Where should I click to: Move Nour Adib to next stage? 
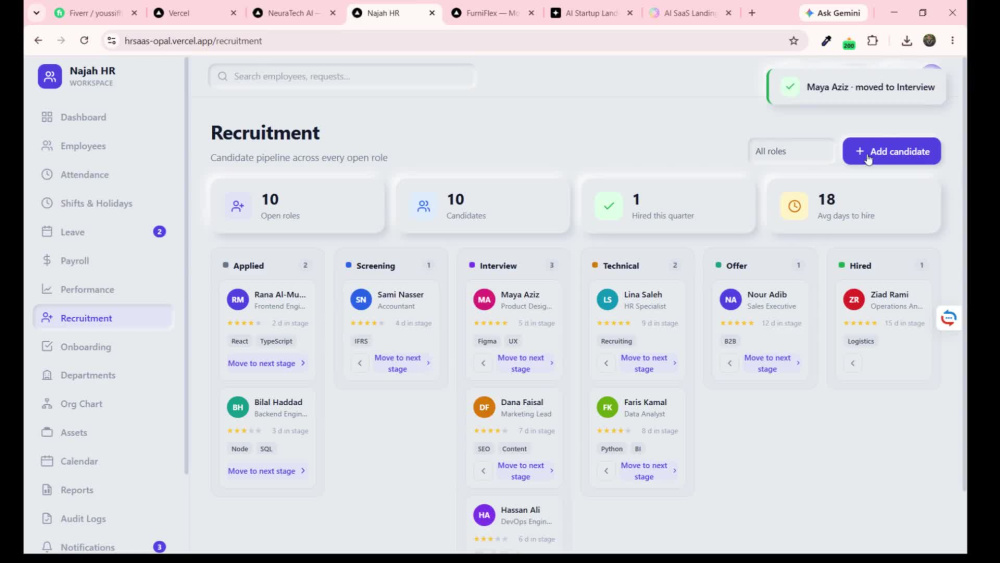[772, 363]
